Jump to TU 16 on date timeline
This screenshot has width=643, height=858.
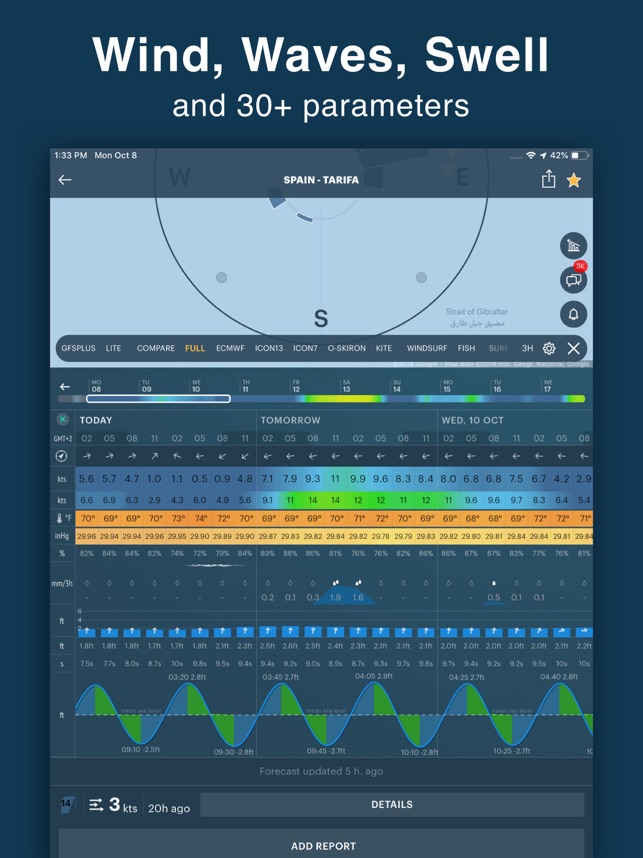[497, 386]
